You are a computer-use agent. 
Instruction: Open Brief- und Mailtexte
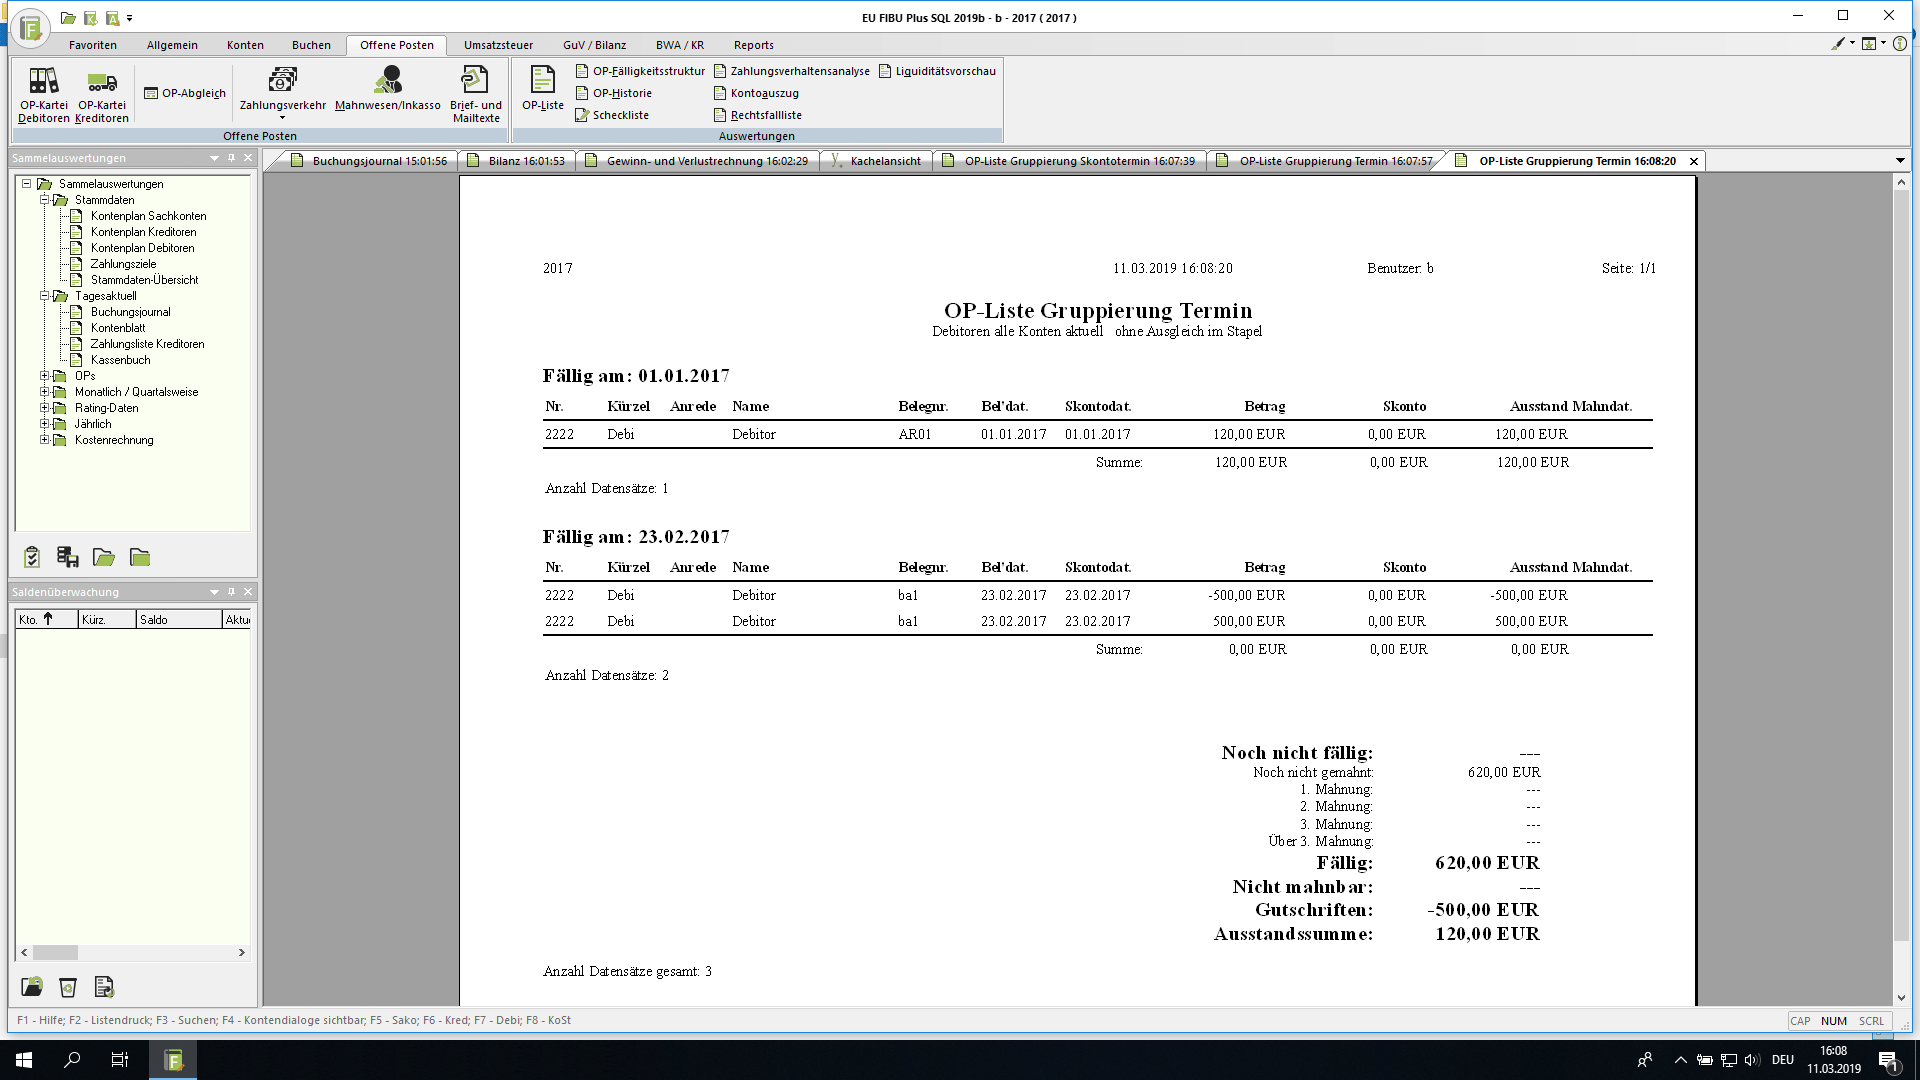476,94
